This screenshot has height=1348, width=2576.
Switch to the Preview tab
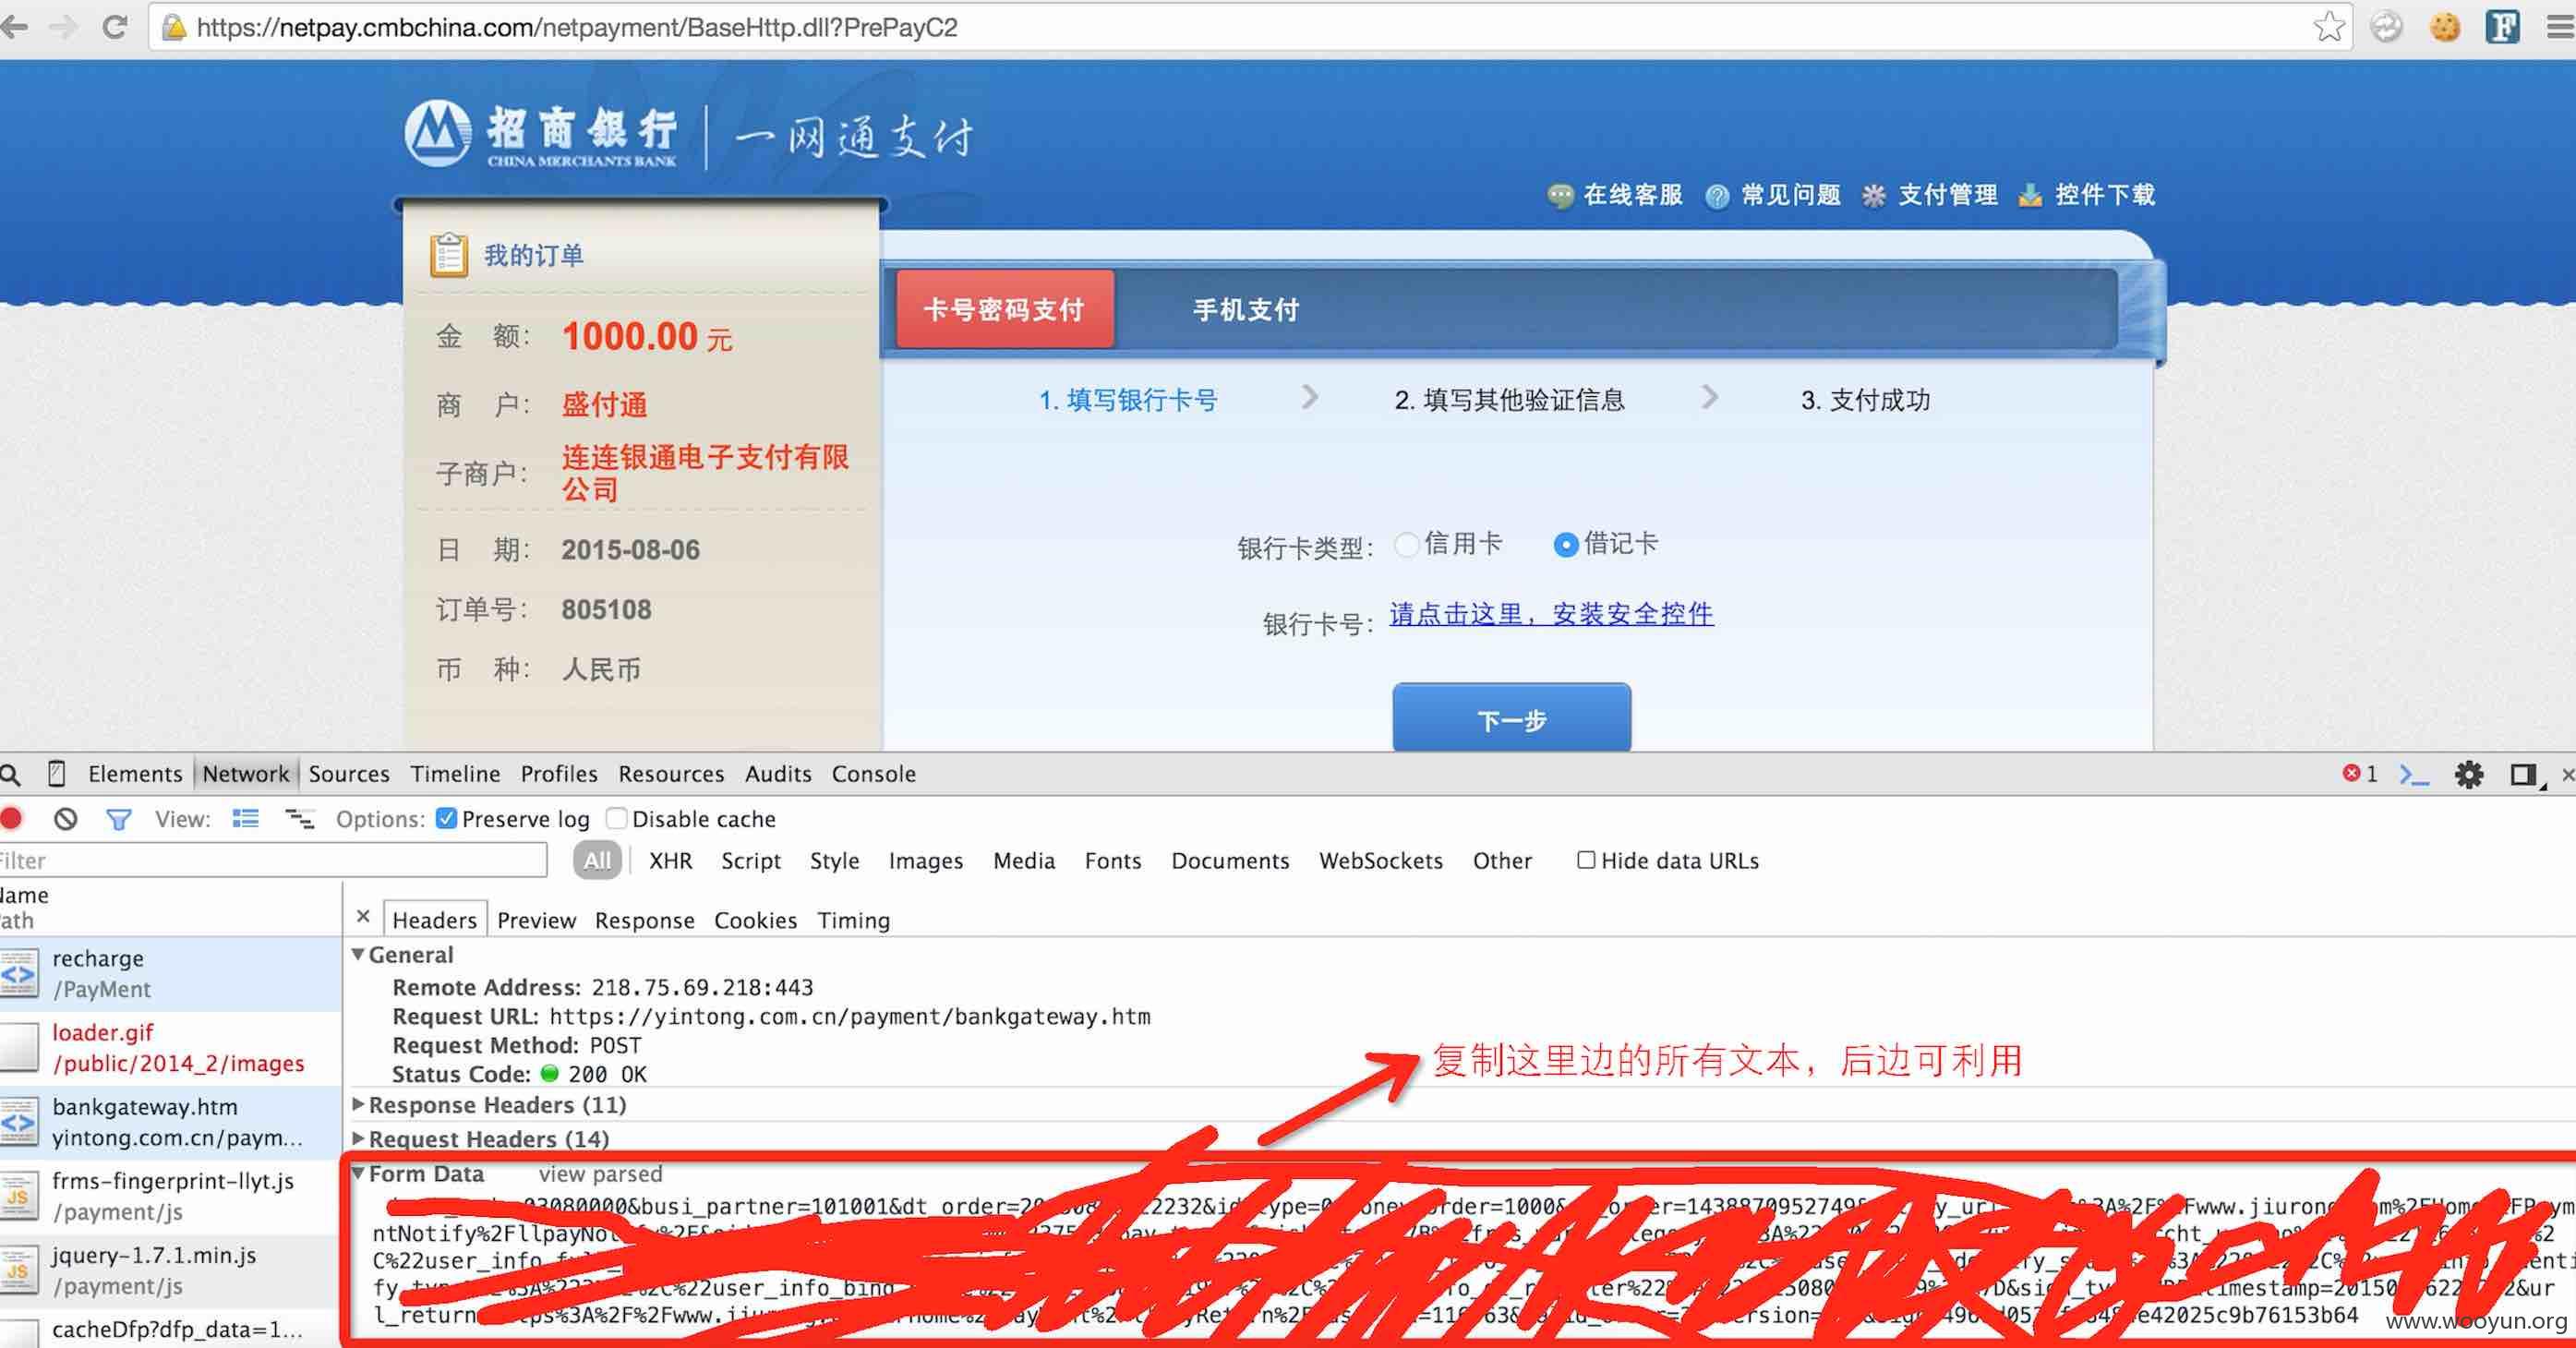coord(537,920)
